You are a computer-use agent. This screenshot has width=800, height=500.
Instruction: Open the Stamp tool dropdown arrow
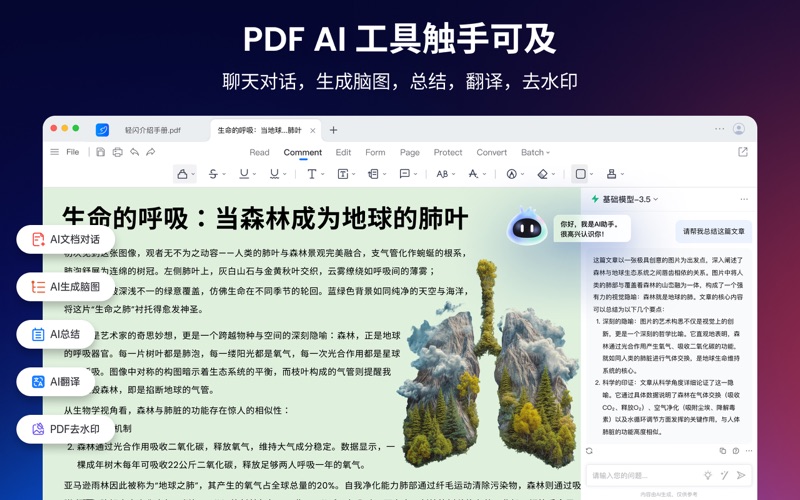coord(622,174)
